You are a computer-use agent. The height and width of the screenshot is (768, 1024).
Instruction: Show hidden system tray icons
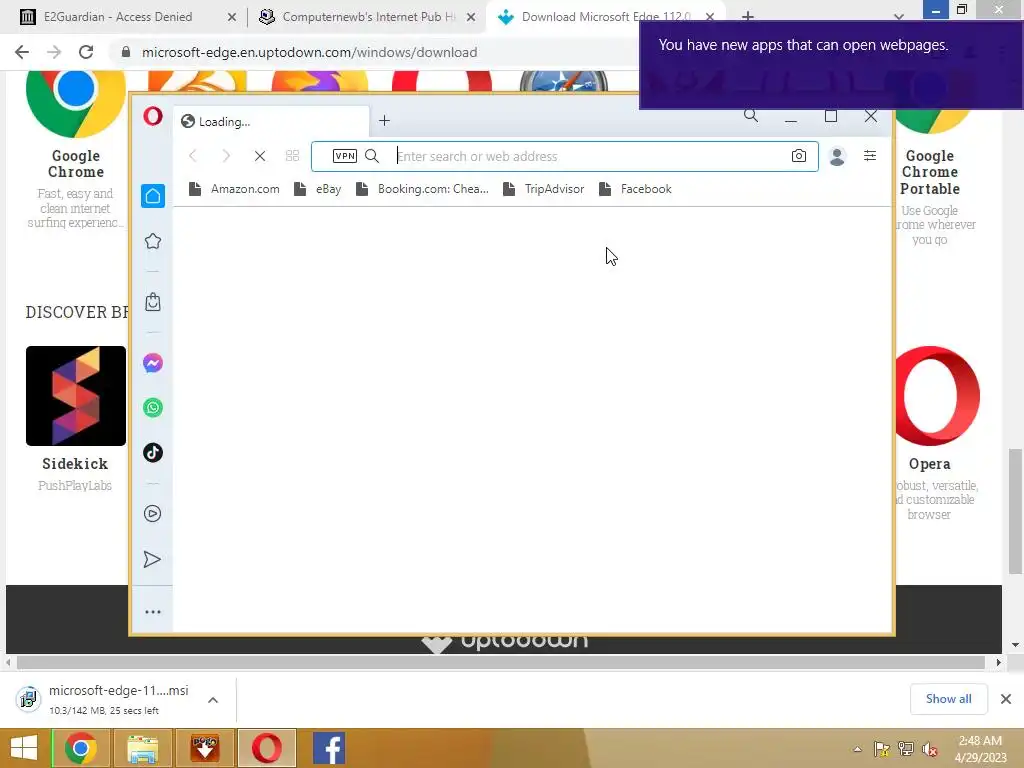(x=857, y=749)
